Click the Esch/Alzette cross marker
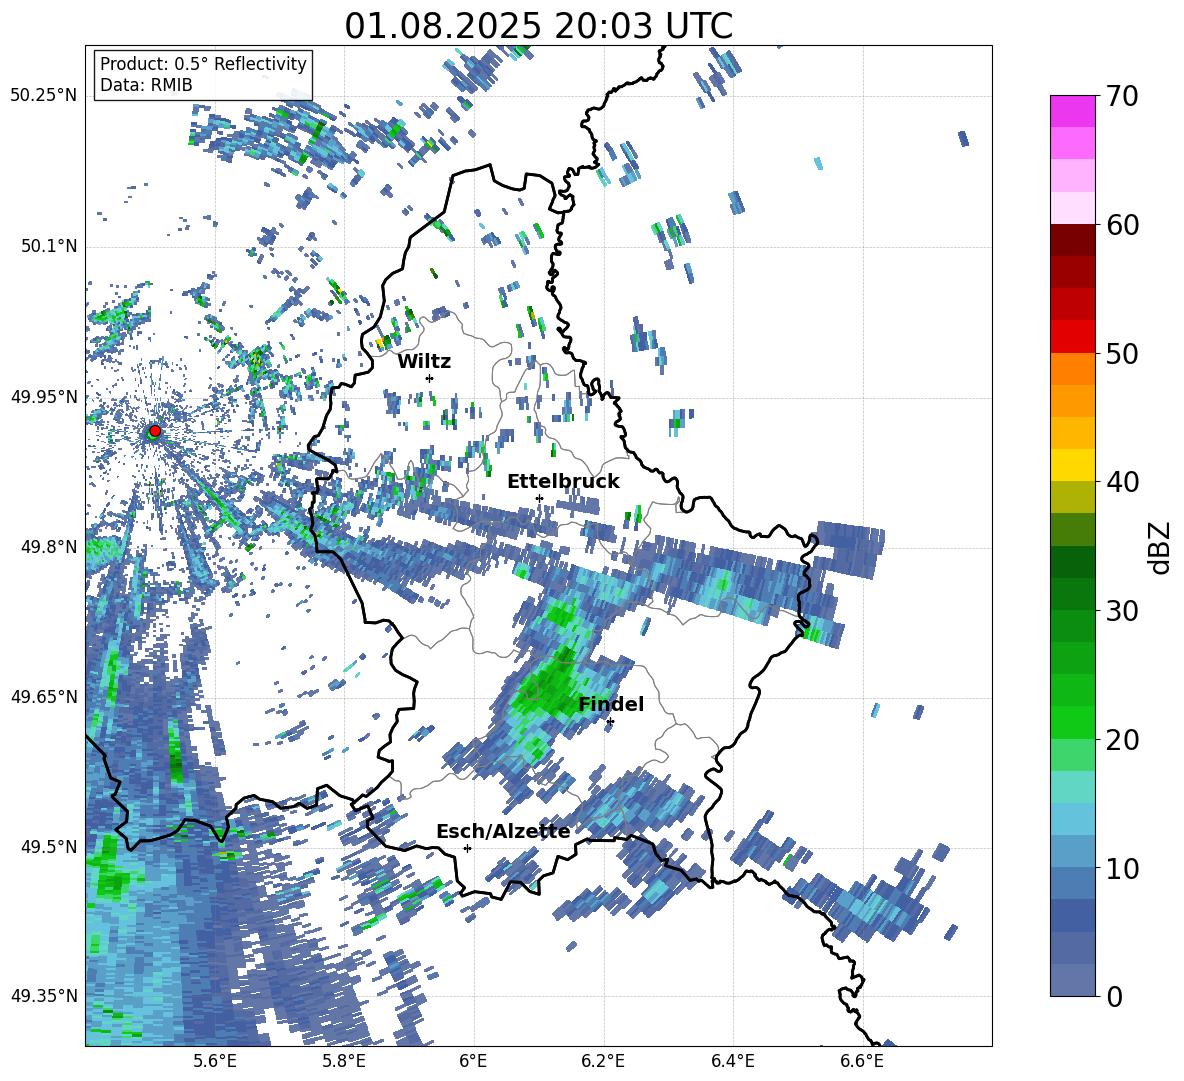Screen dimensions: 1184x1081 click(467, 848)
